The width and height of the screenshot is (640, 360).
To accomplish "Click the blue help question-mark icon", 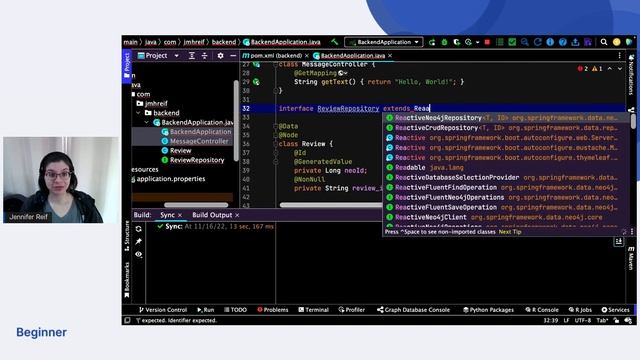I will pos(563,42).
